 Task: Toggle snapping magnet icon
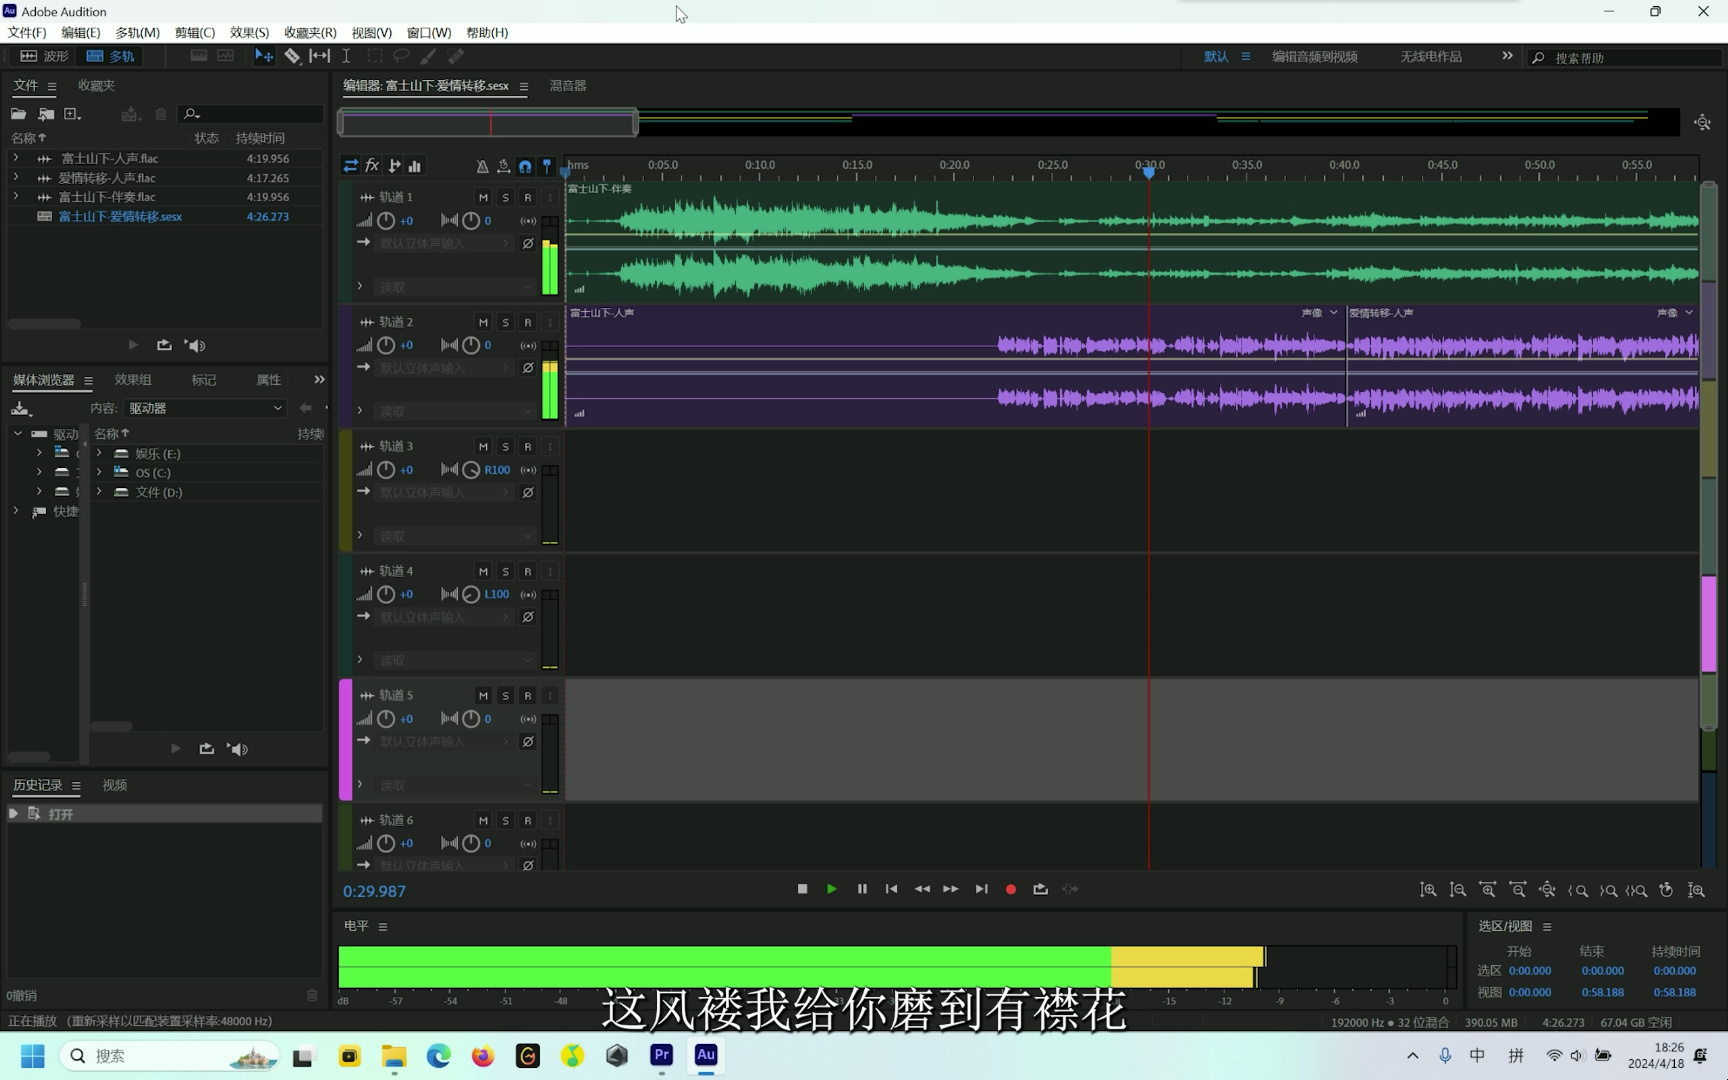525,166
